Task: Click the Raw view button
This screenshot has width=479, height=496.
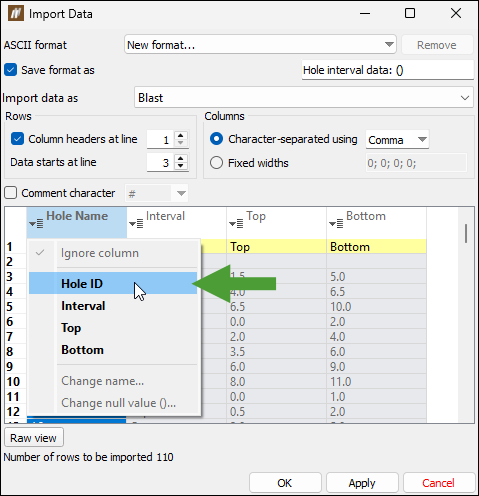Action: pos(34,438)
